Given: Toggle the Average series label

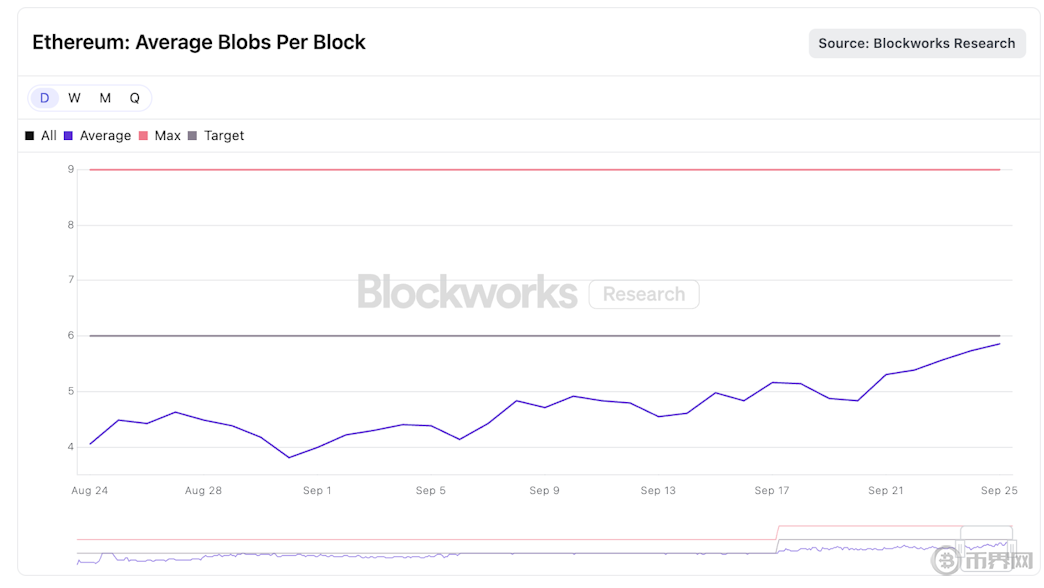Looking at the screenshot, I should tap(105, 136).
